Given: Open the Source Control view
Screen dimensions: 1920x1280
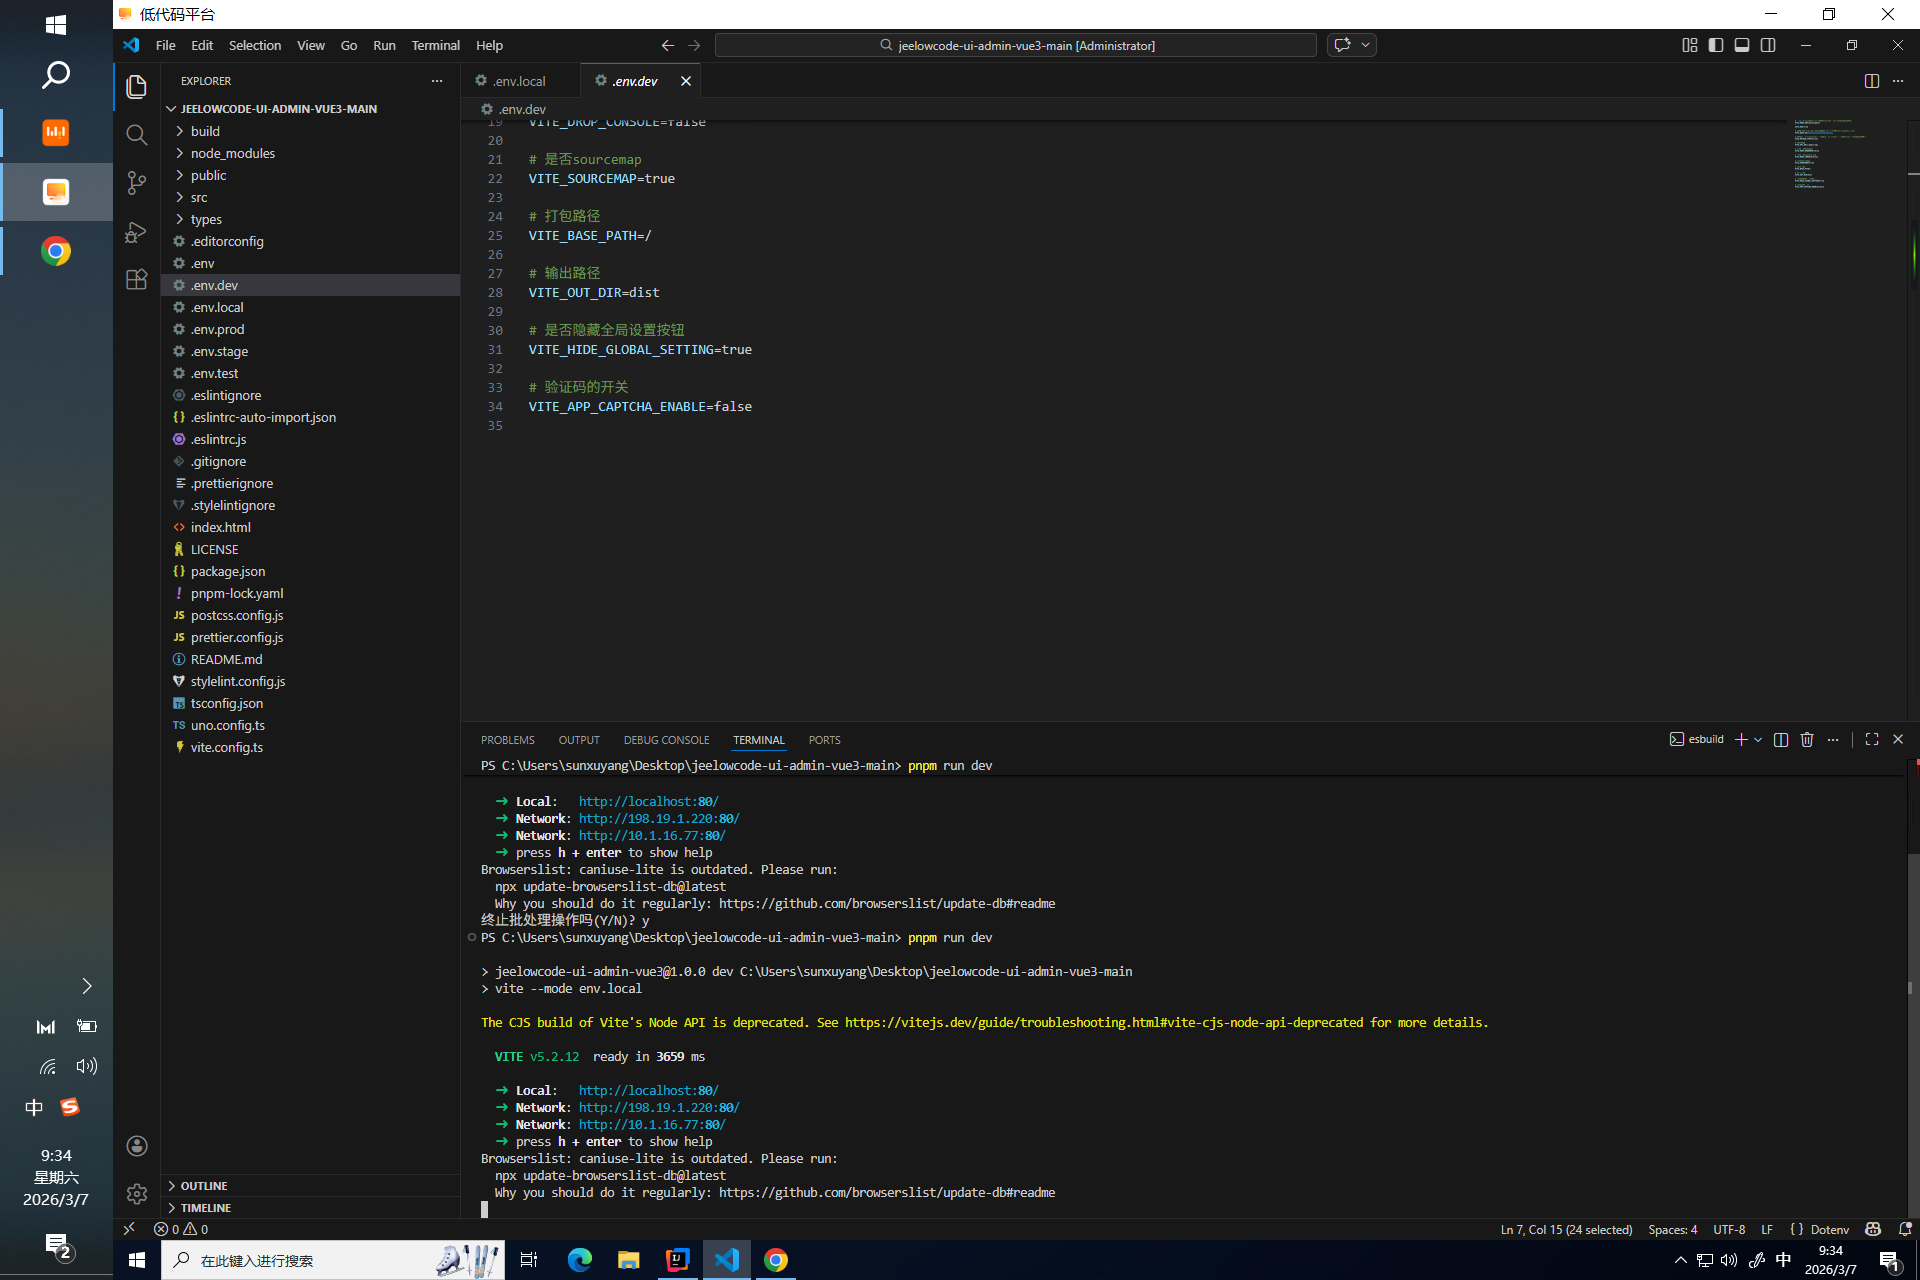Looking at the screenshot, I should 137,183.
